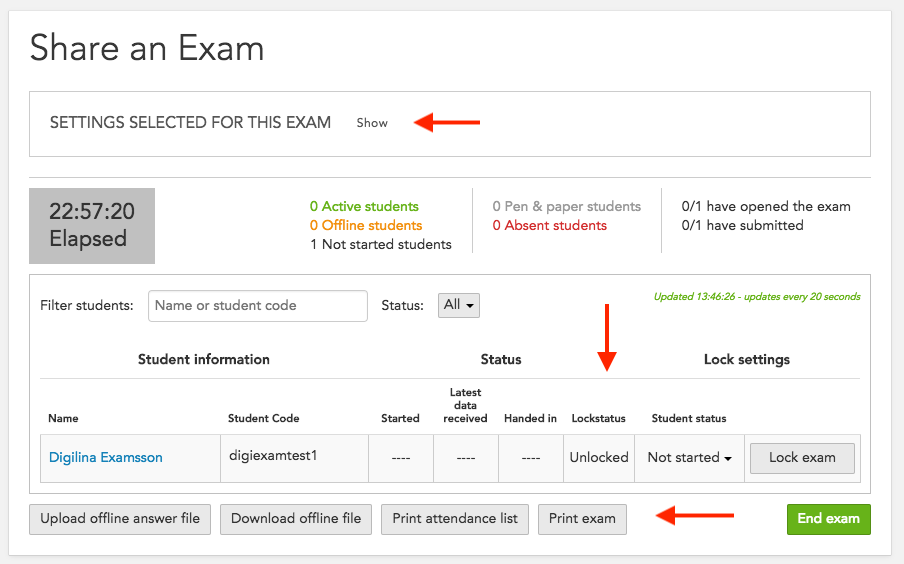Viewport: 904px width, 564px height.
Task: Select the 0 Absent students counter
Action: (549, 225)
